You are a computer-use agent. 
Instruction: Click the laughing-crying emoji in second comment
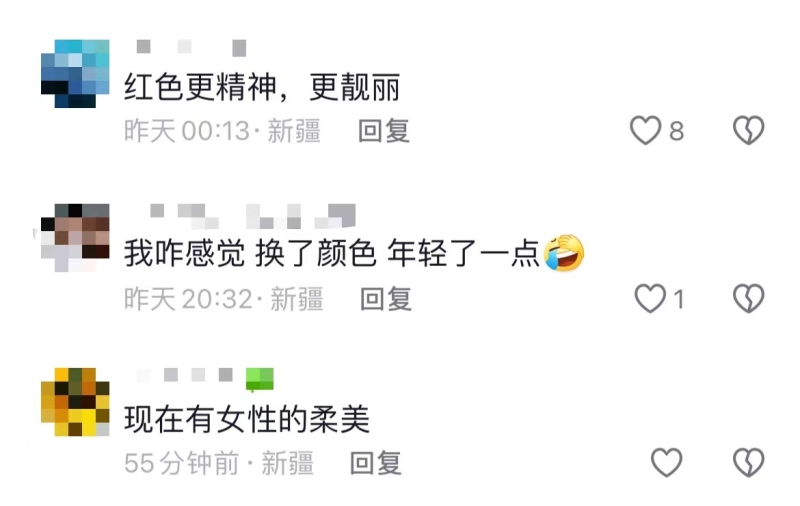[x=564, y=254]
